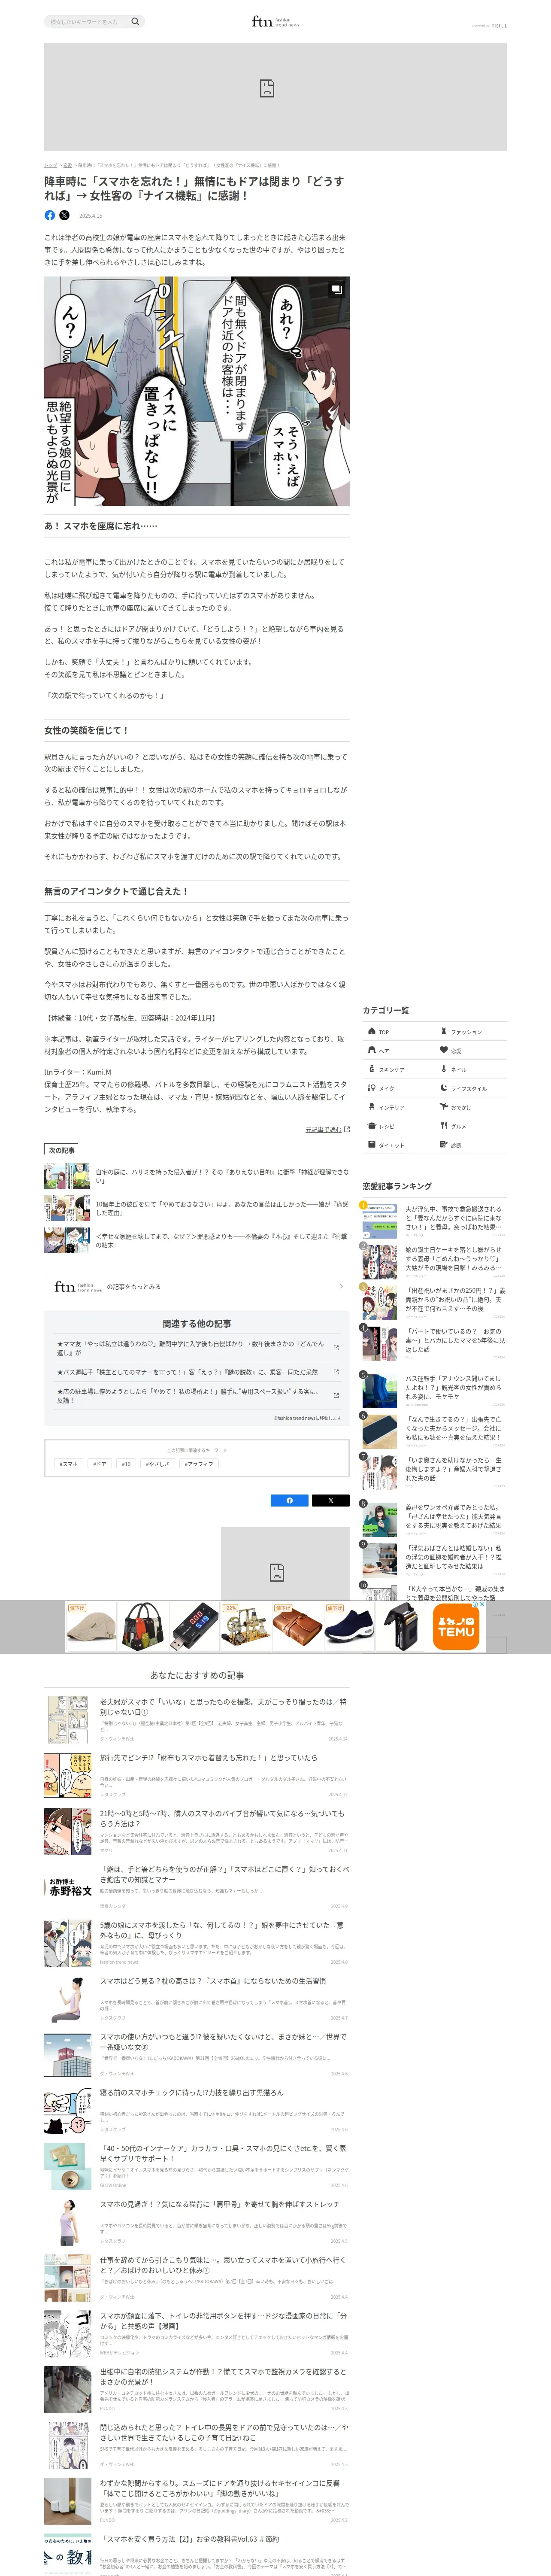551x2576 pixels.
Task: Open recommended article 出張中に自宅の防犯システムが作動
Action: (197, 2390)
